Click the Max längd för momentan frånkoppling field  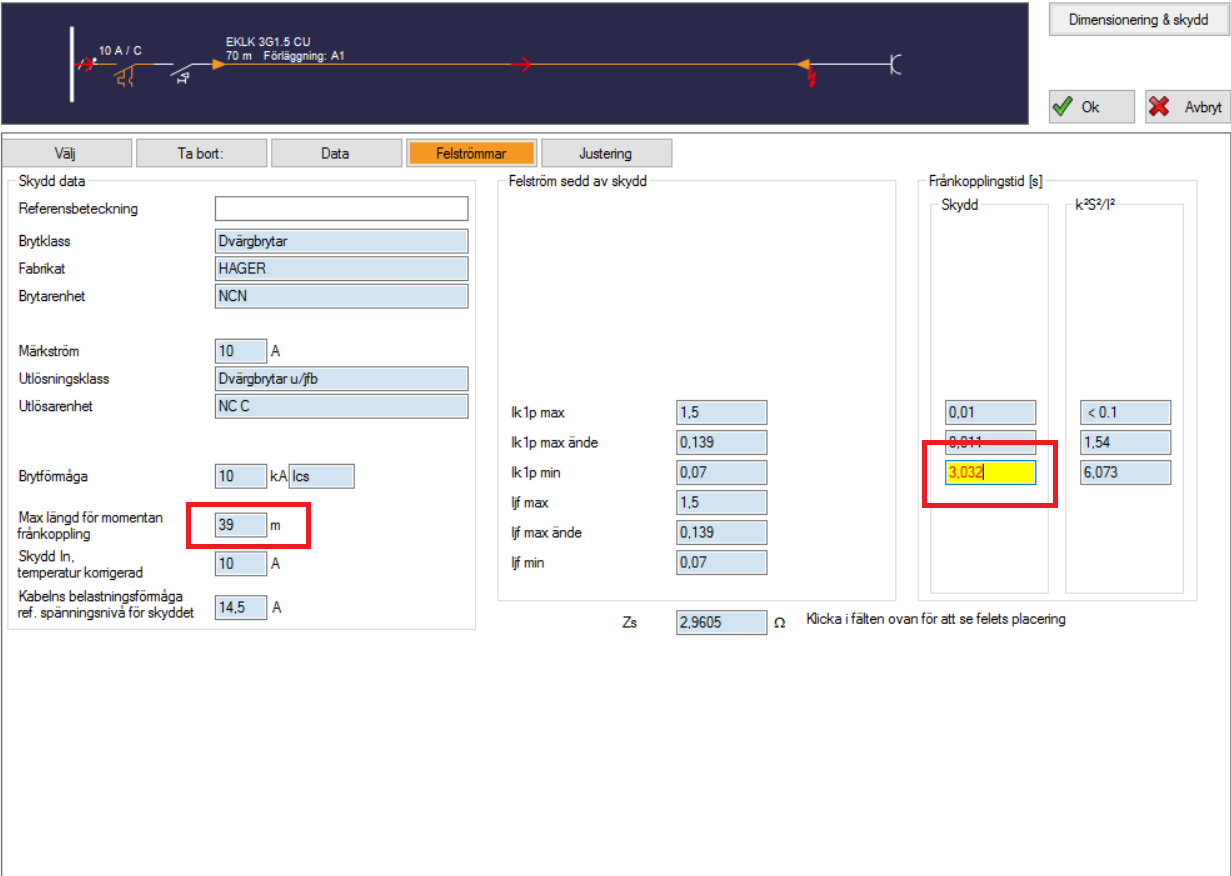(x=240, y=524)
